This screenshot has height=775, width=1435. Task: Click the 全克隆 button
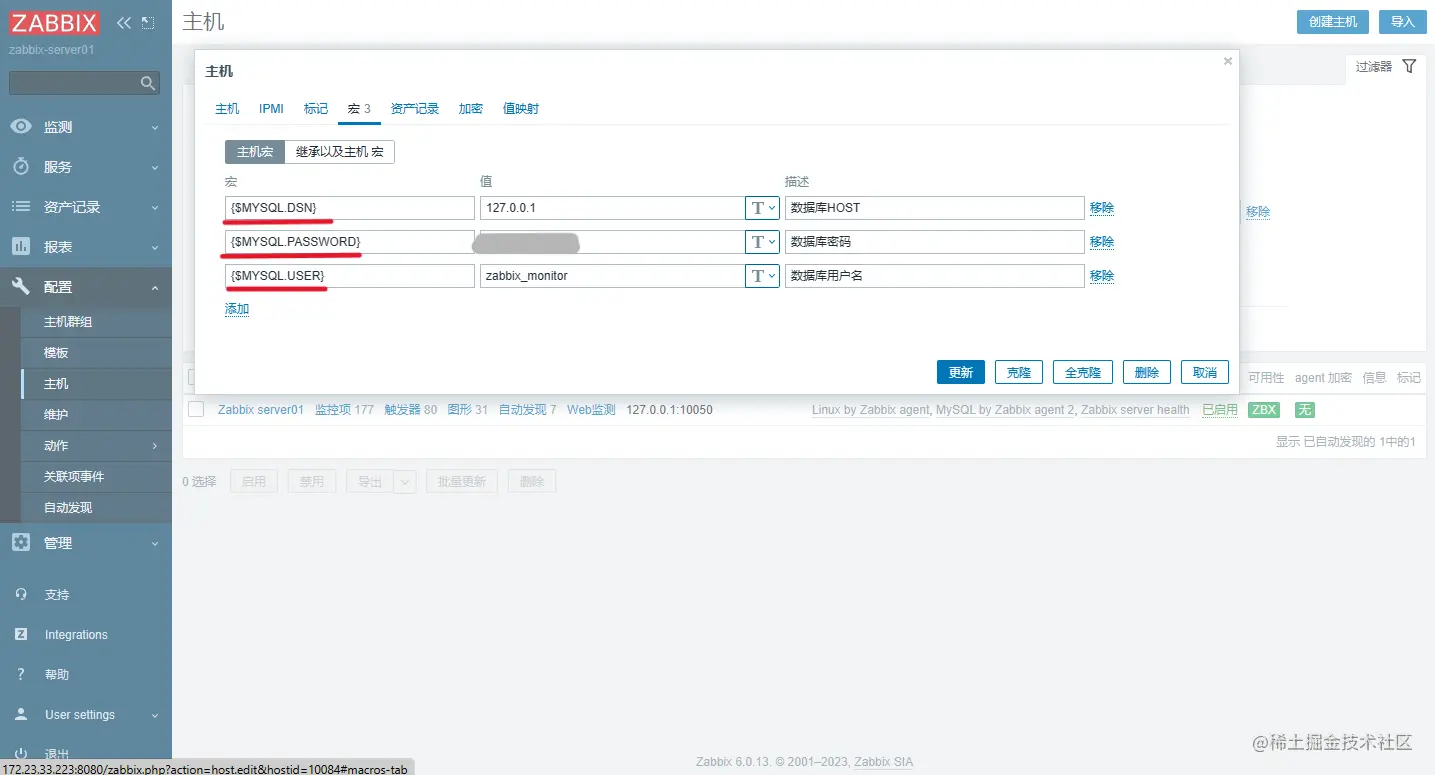pos(1083,372)
